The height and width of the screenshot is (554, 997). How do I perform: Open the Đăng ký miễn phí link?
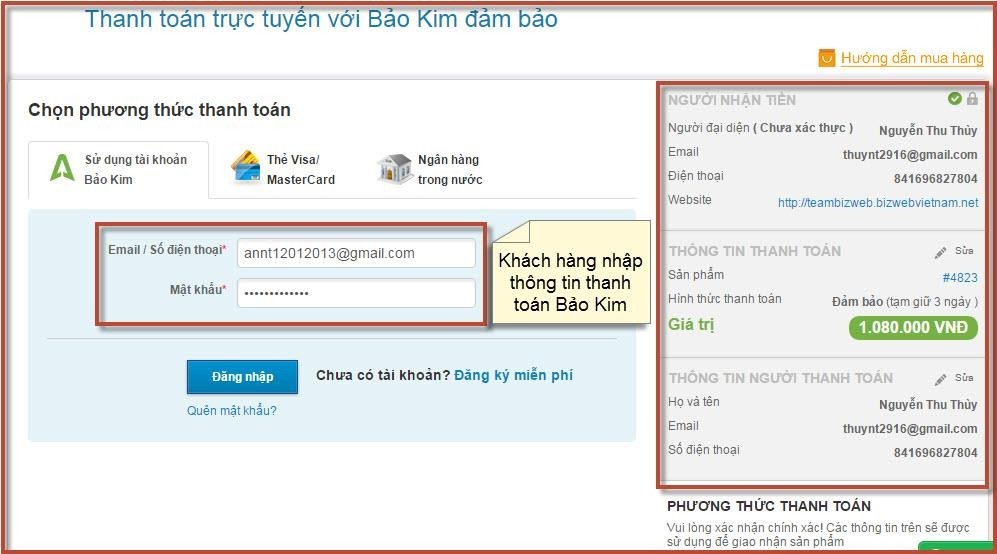tap(513, 375)
